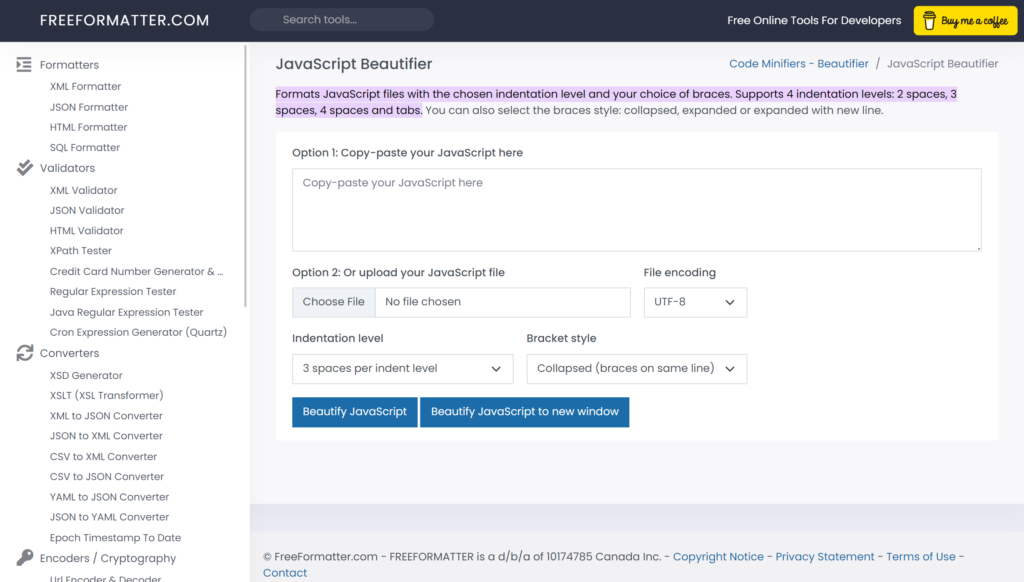Open the Regular Expression Tester sidebar item

point(113,291)
